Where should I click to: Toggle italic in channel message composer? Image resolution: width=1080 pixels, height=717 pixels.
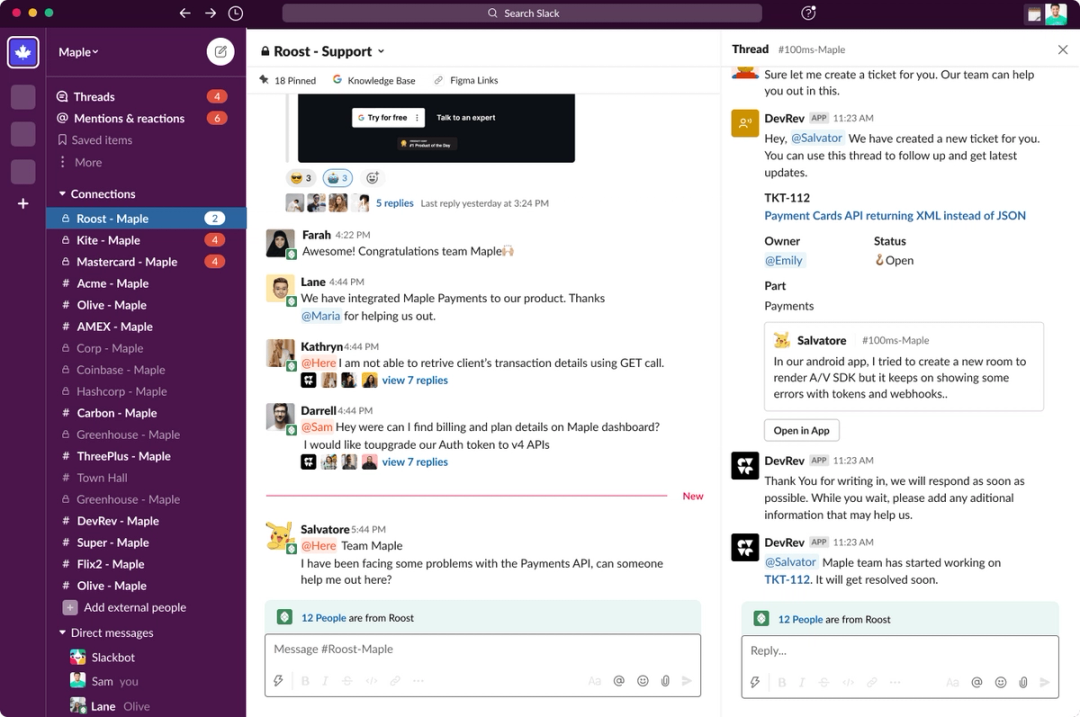(325, 680)
